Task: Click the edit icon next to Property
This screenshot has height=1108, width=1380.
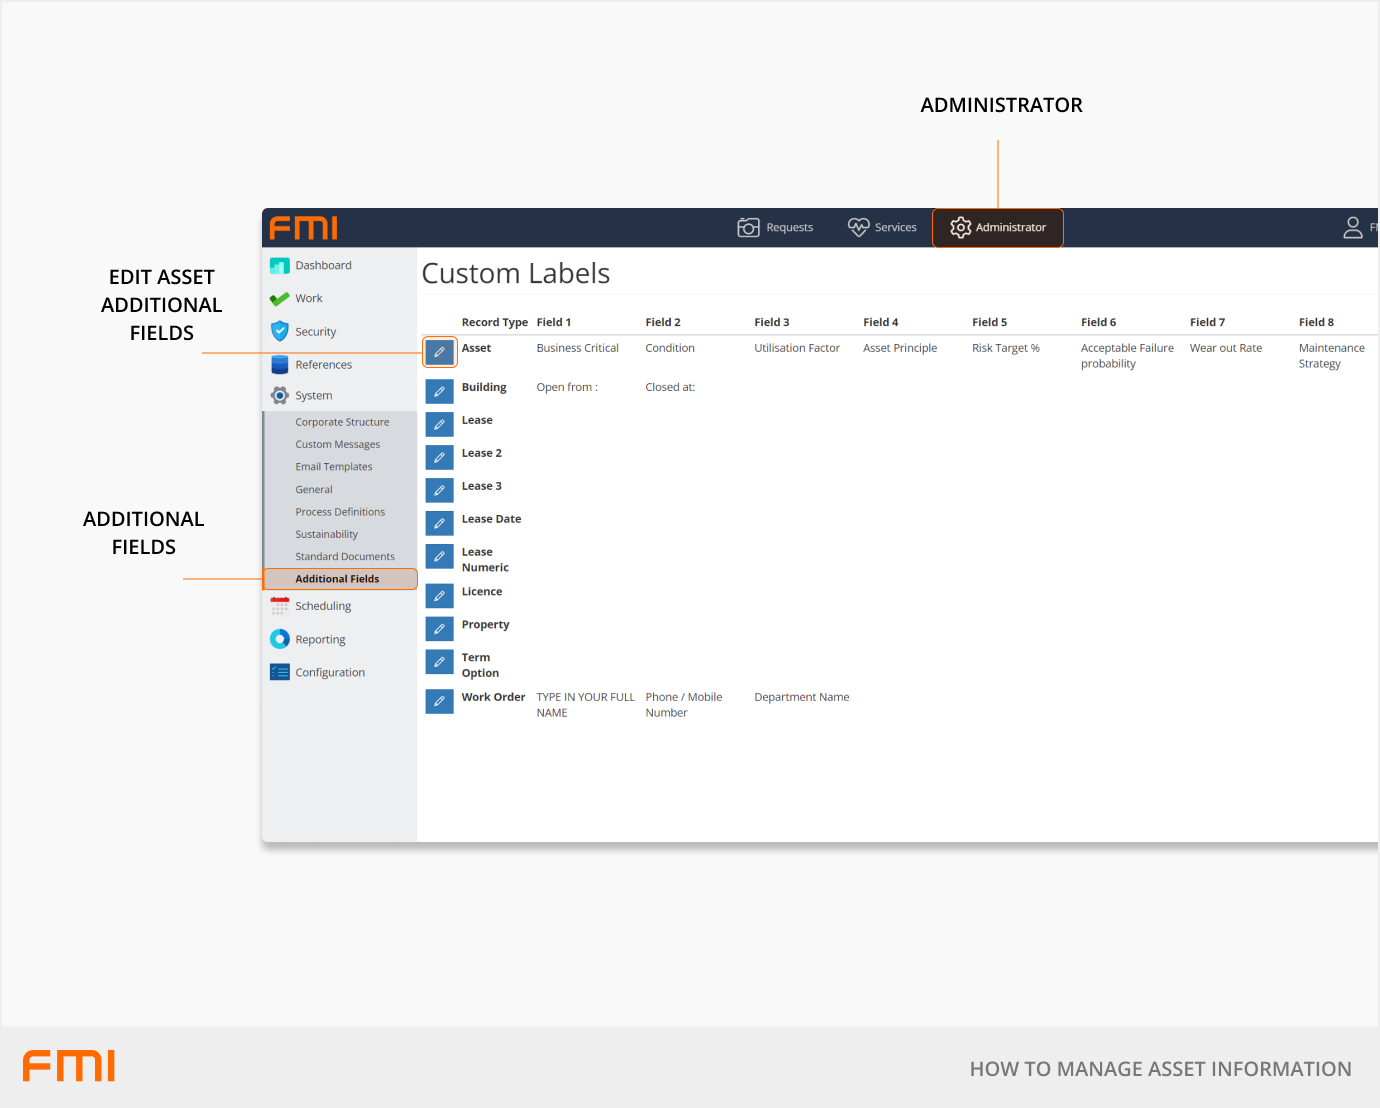Action: tap(439, 629)
